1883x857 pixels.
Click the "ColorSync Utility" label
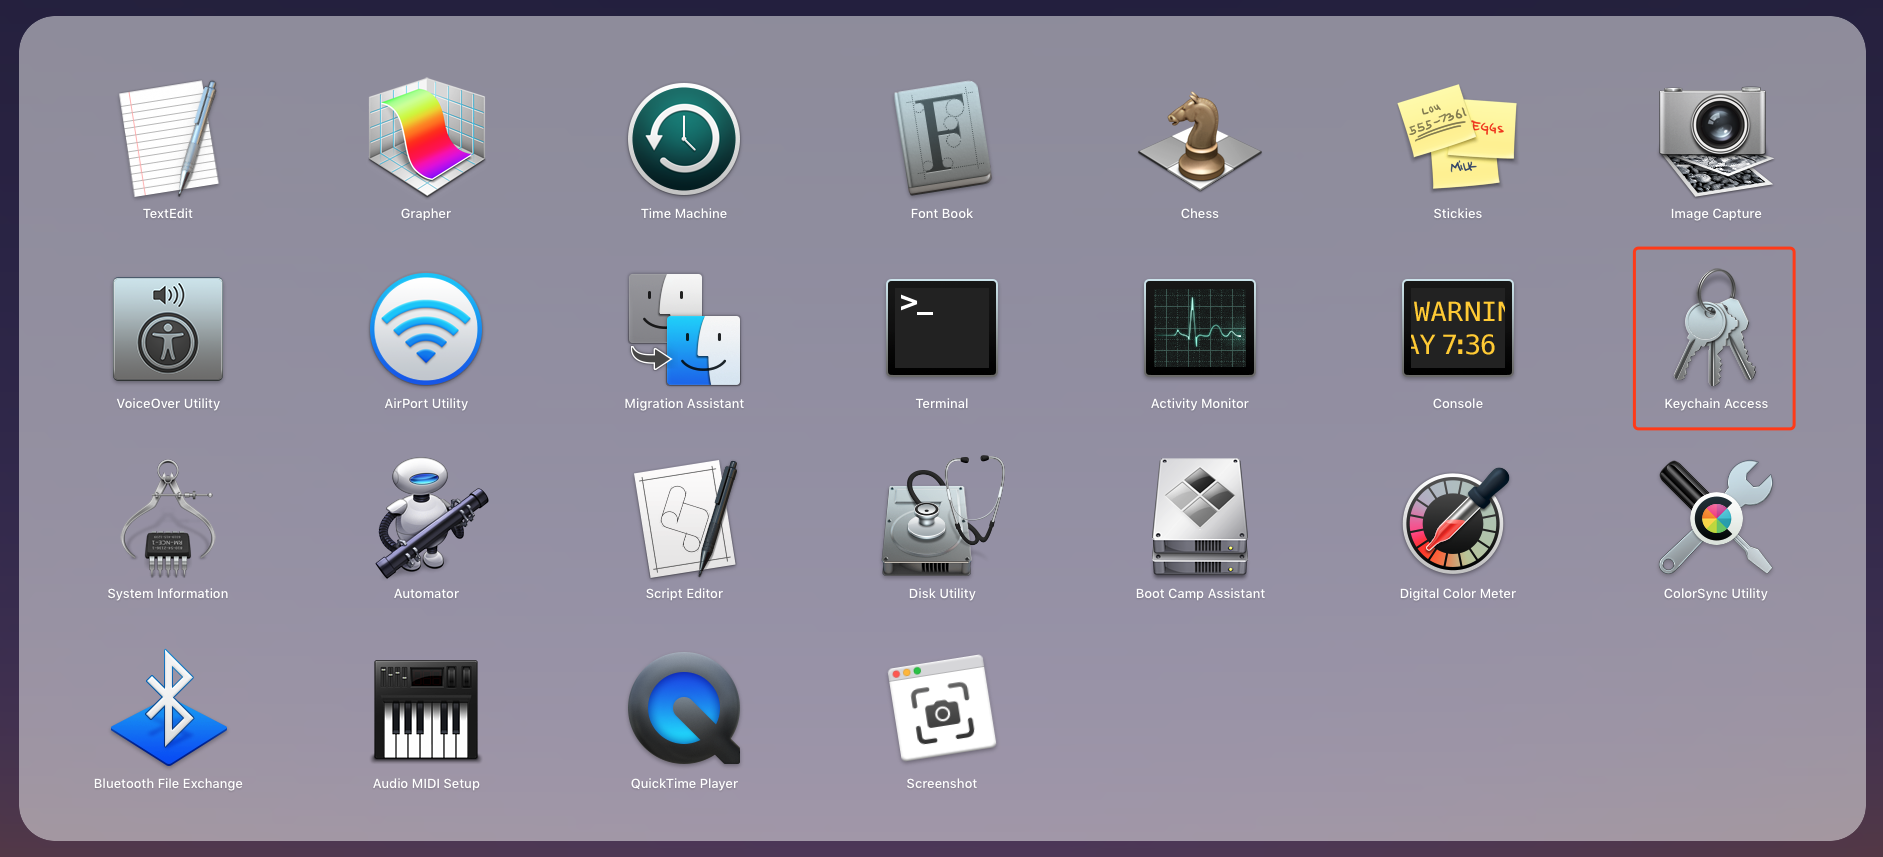[x=1716, y=594]
